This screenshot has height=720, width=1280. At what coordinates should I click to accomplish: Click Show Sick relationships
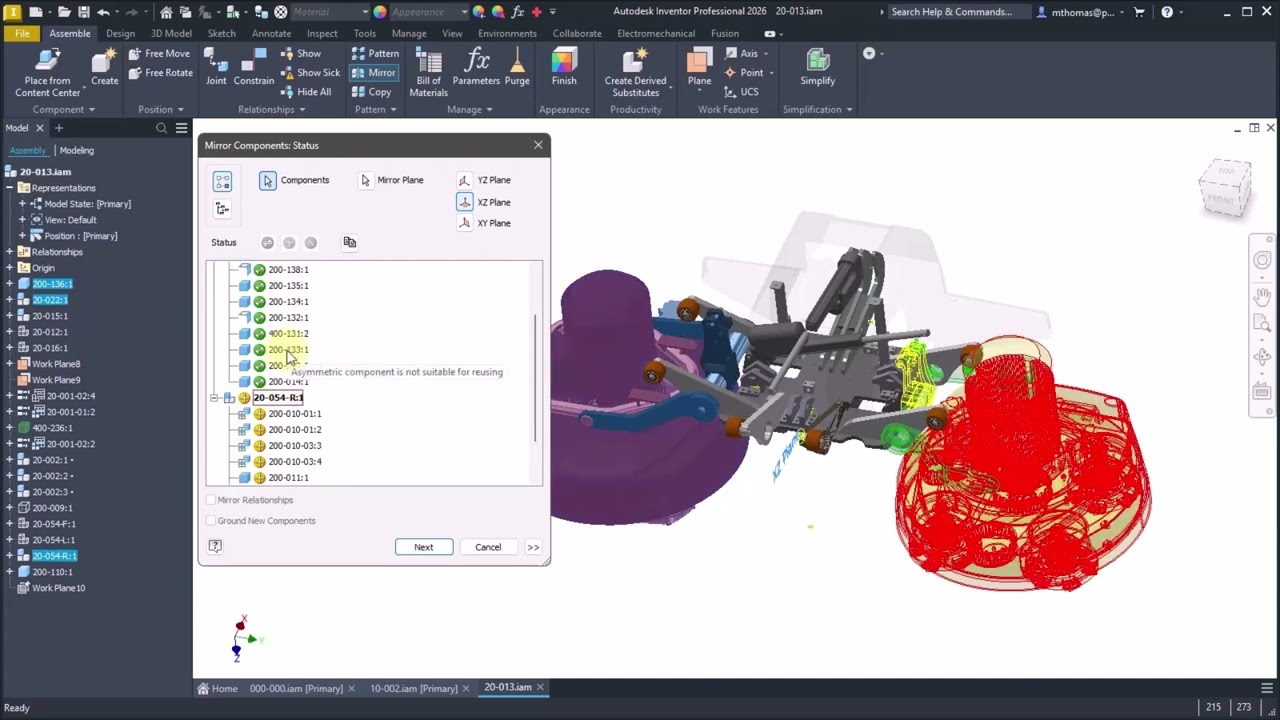click(x=310, y=72)
